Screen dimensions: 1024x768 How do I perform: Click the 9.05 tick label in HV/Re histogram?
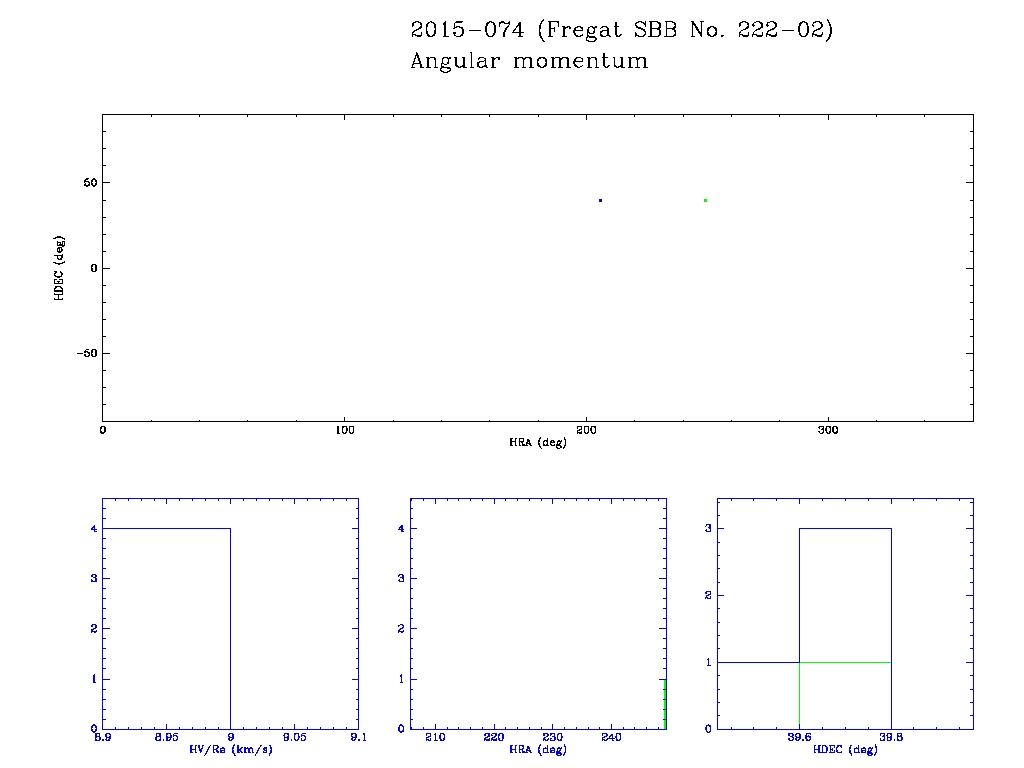pos(294,738)
